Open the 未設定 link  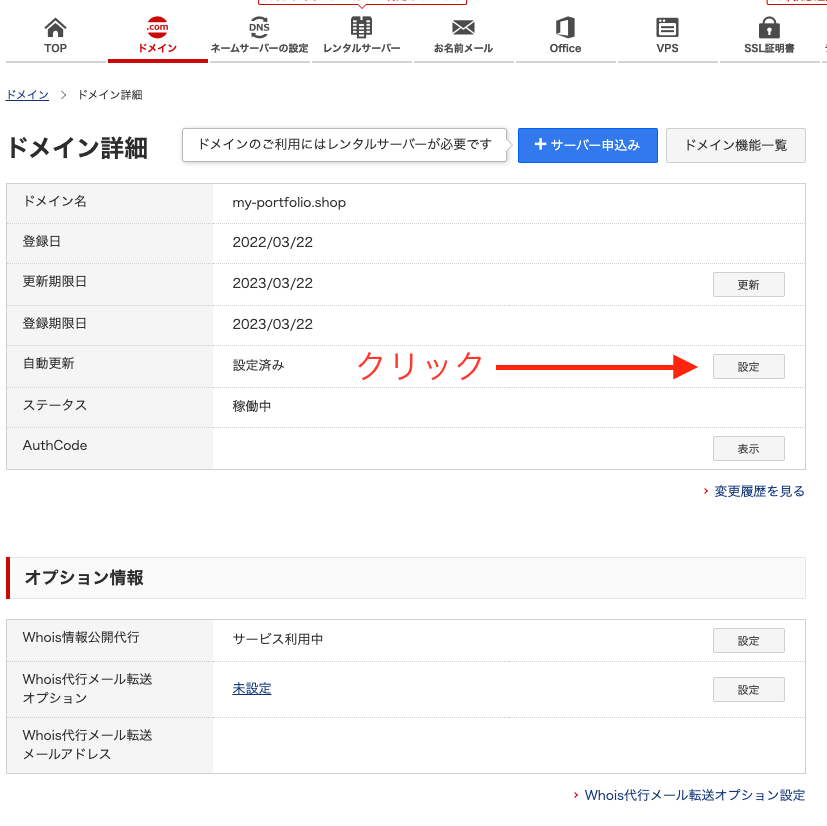click(x=250, y=689)
